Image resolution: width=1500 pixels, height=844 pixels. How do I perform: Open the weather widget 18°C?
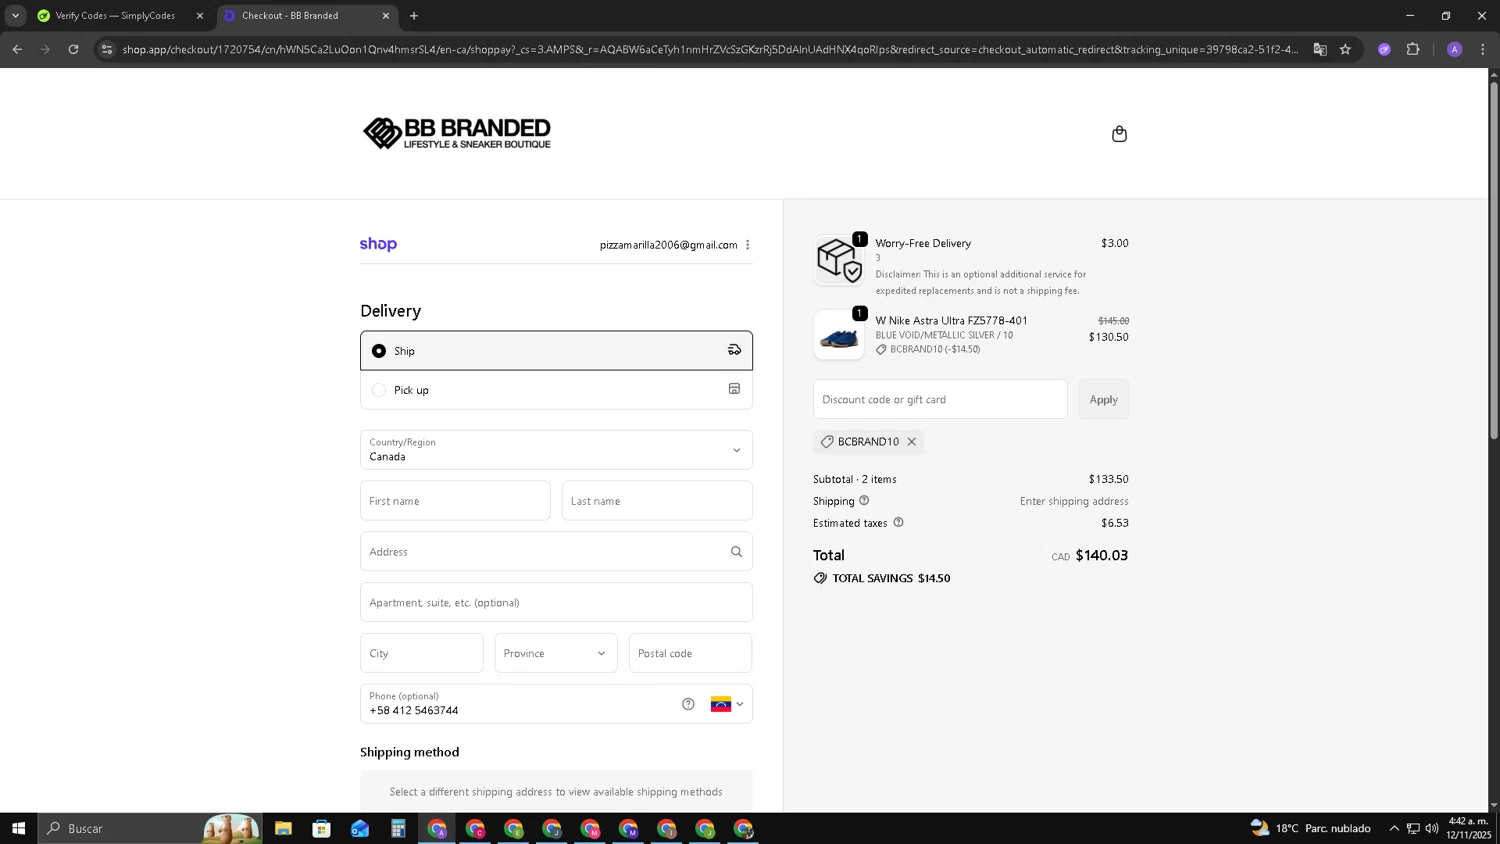pos(1310,828)
